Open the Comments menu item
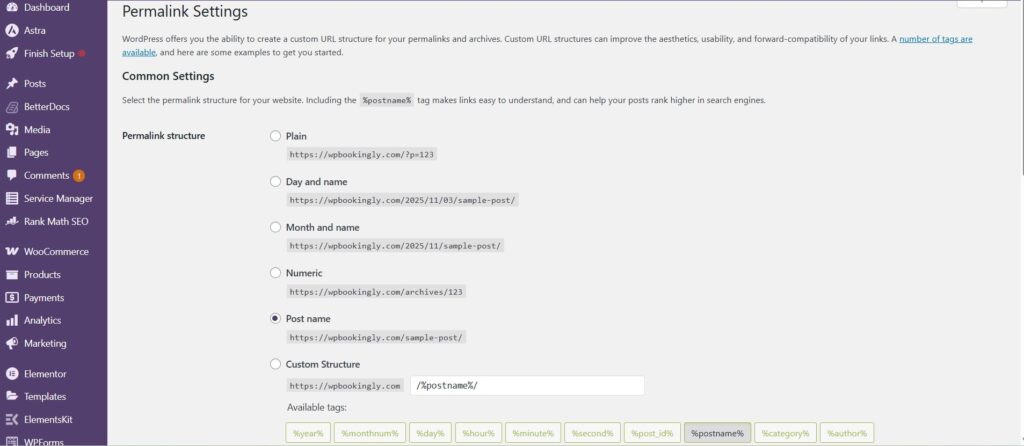This screenshot has height=446, width=1024. pyautogui.click(x=46, y=176)
